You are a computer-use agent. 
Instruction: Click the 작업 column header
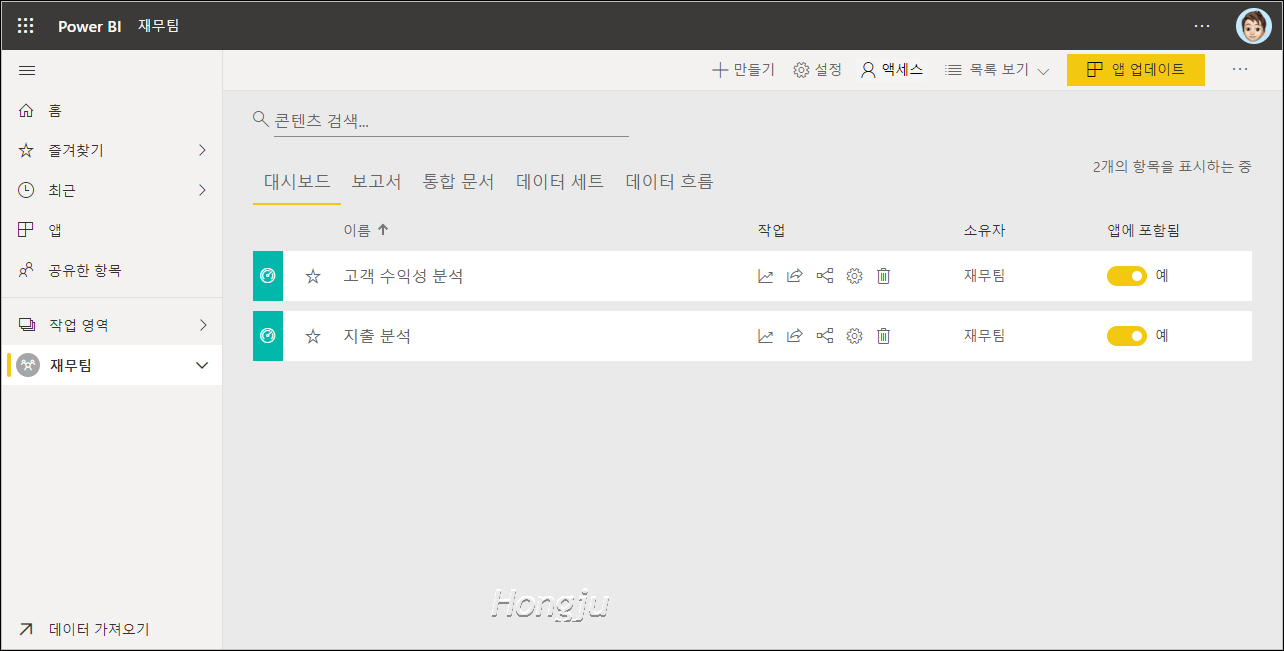coord(772,230)
